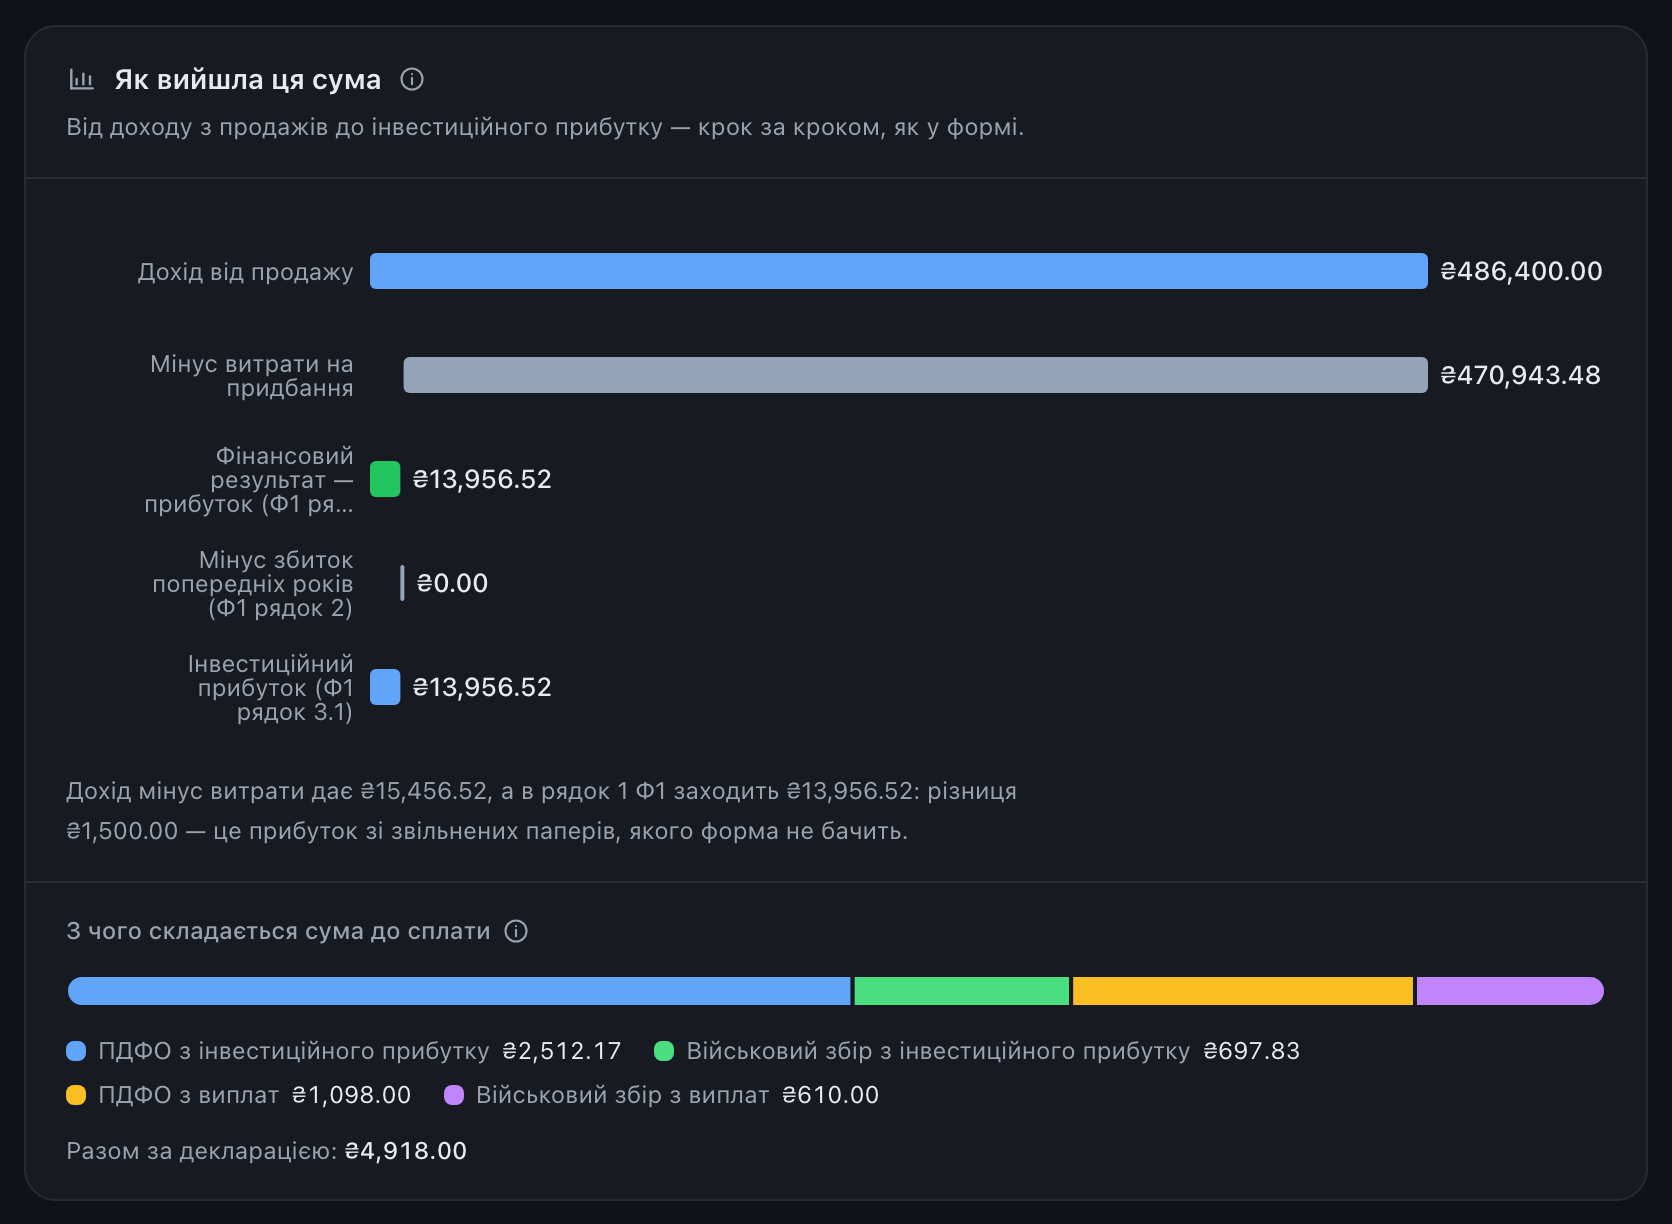Viewport: 1672px width, 1224px height.
Task: Click the 'Мінус збиток попередніх років (Ф1 рядок 2)' label
Action: click(253, 584)
